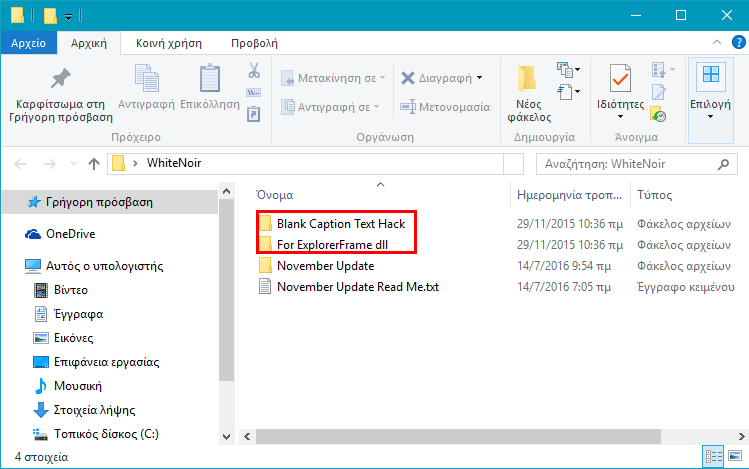This screenshot has width=749, height=469.
Task: Click the Copy path icon in Πρόχειρο group
Action: pos(254,92)
